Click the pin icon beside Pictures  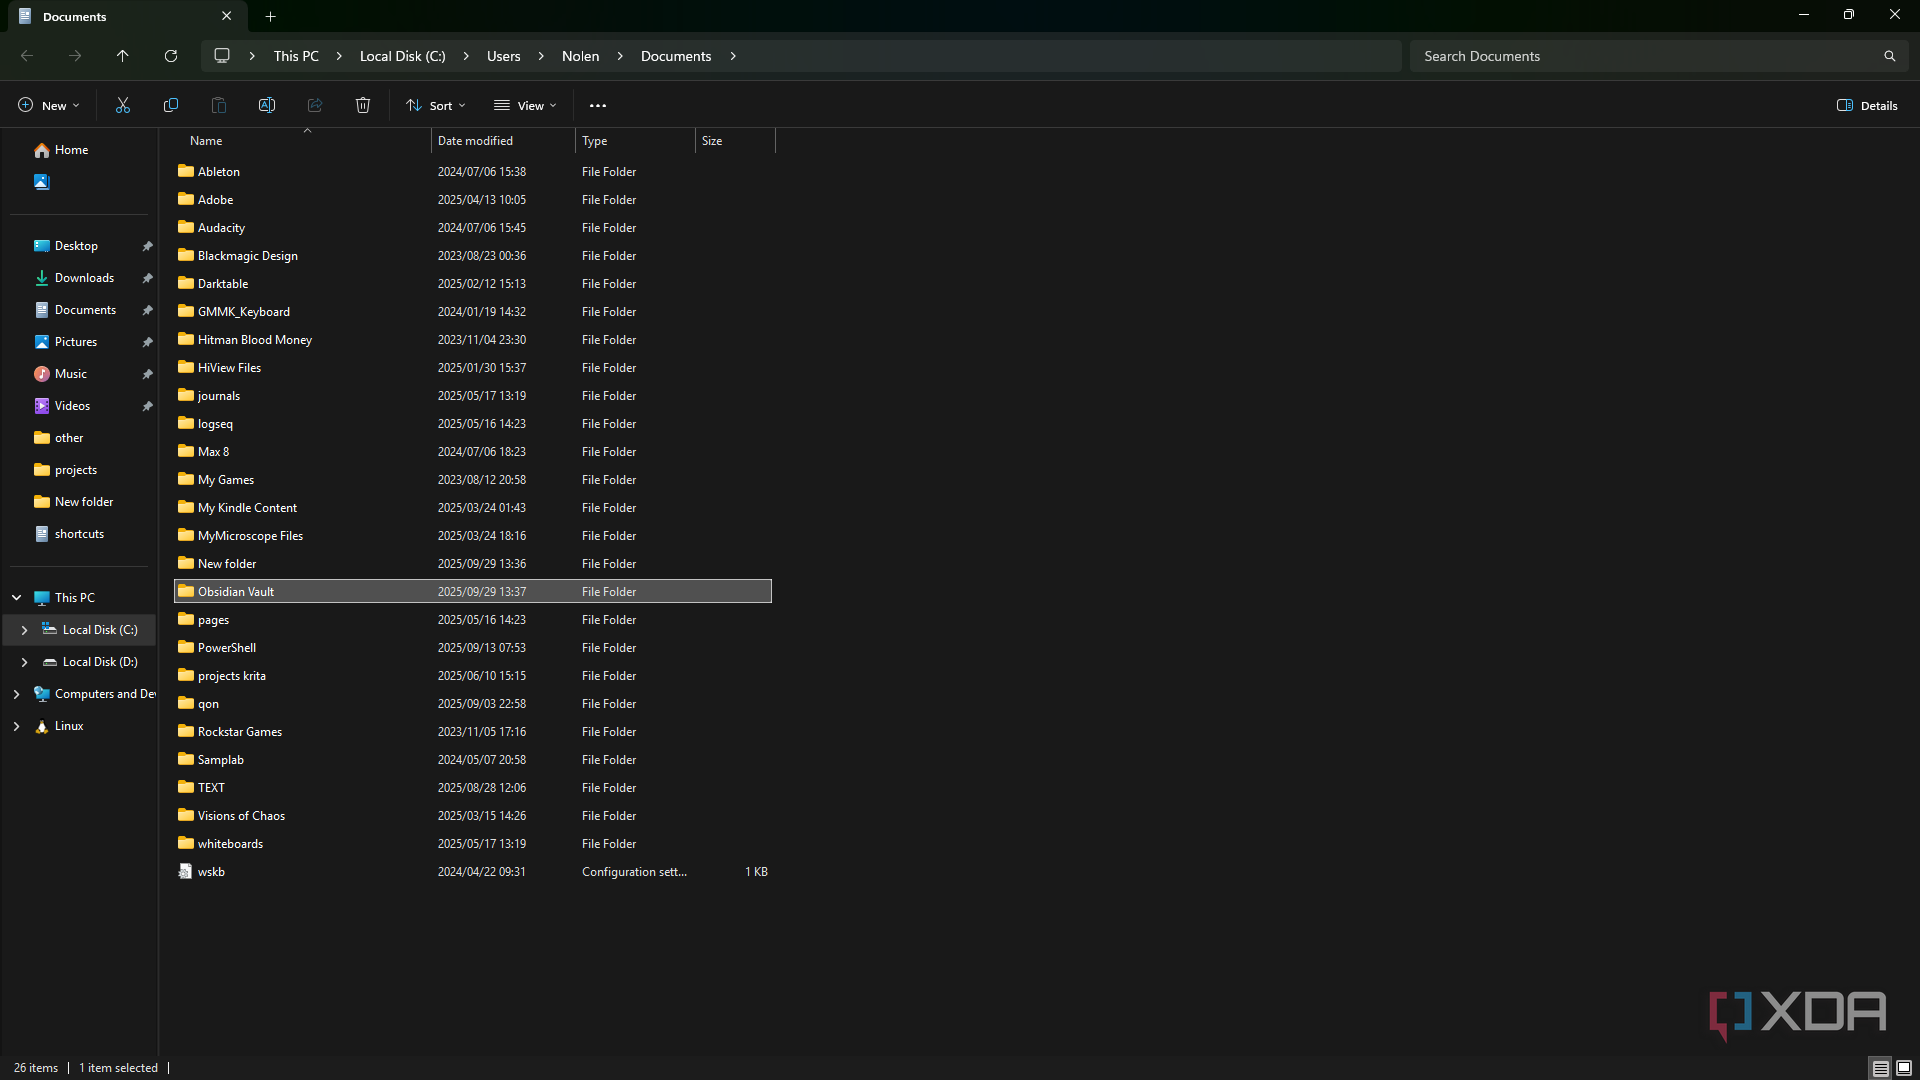[147, 342]
